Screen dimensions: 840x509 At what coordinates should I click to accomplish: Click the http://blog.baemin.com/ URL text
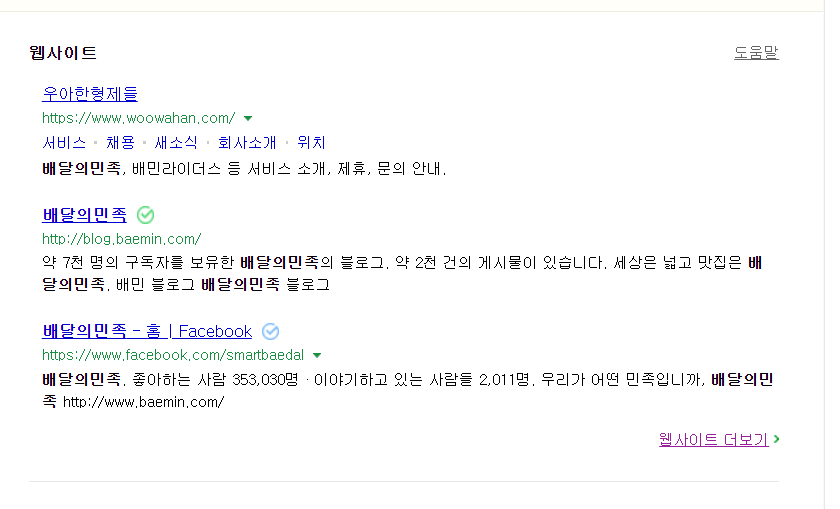(x=122, y=238)
